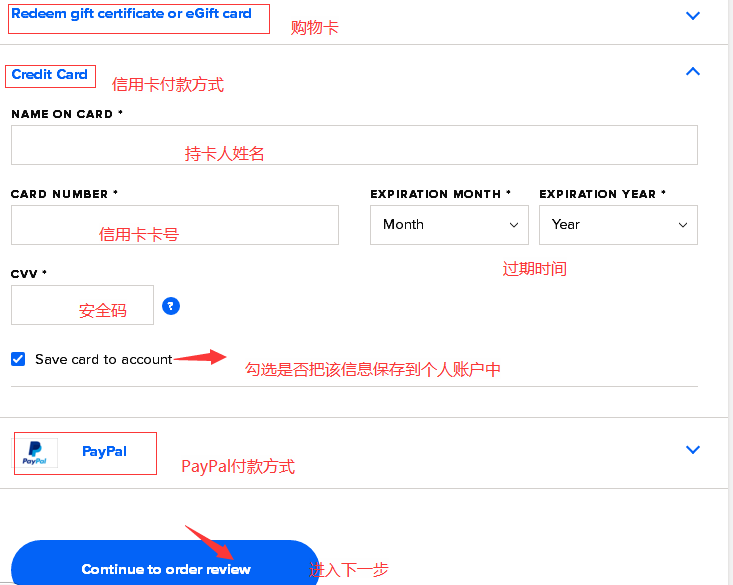Collapse the Credit Card section chevron
The height and width of the screenshot is (585, 733).
coord(692,72)
